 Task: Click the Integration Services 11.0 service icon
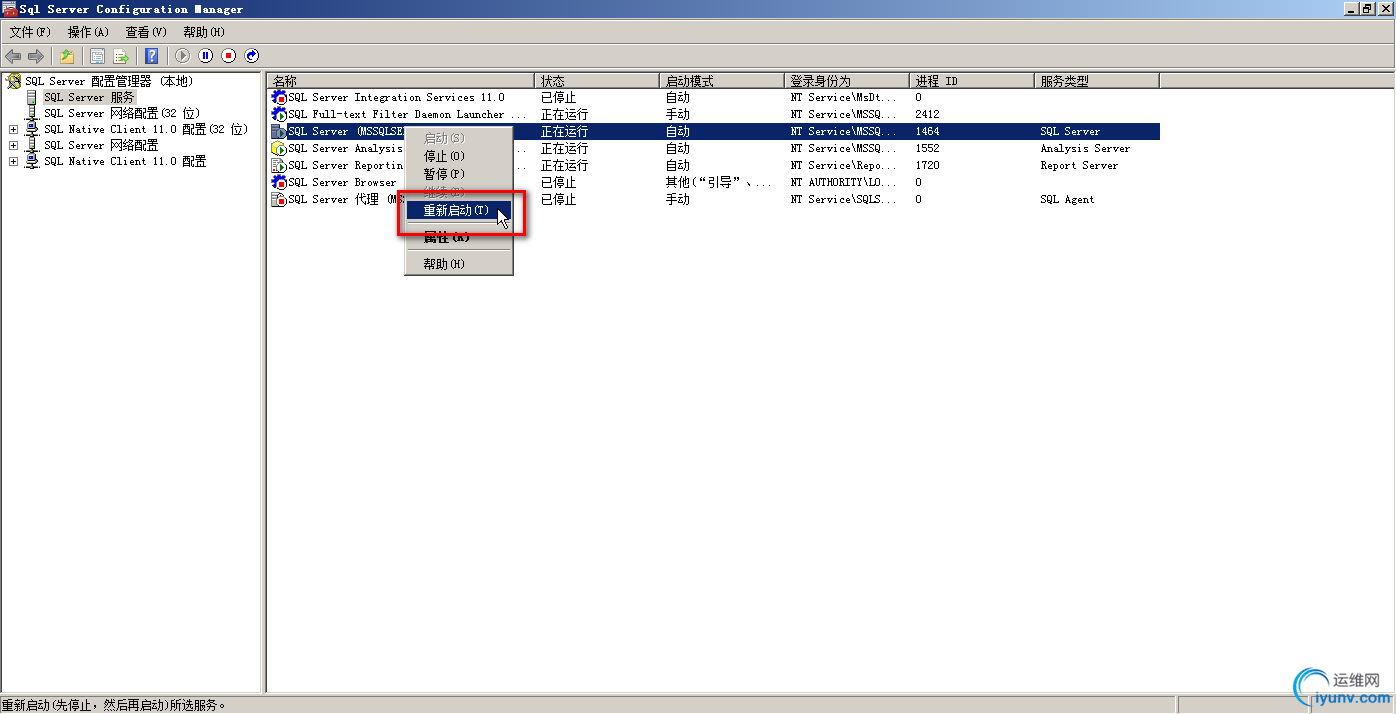coord(279,98)
